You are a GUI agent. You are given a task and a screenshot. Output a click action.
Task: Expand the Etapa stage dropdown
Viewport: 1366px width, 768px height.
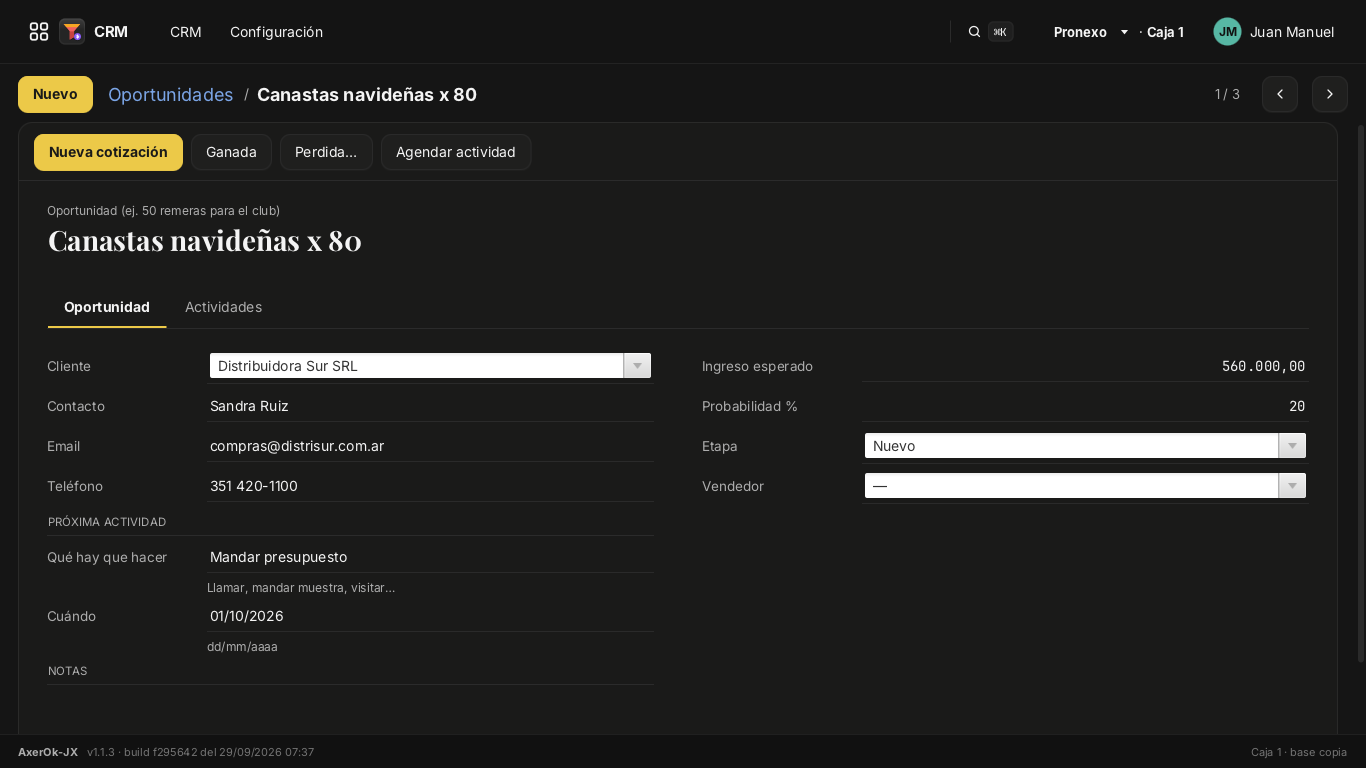pos(1085,446)
